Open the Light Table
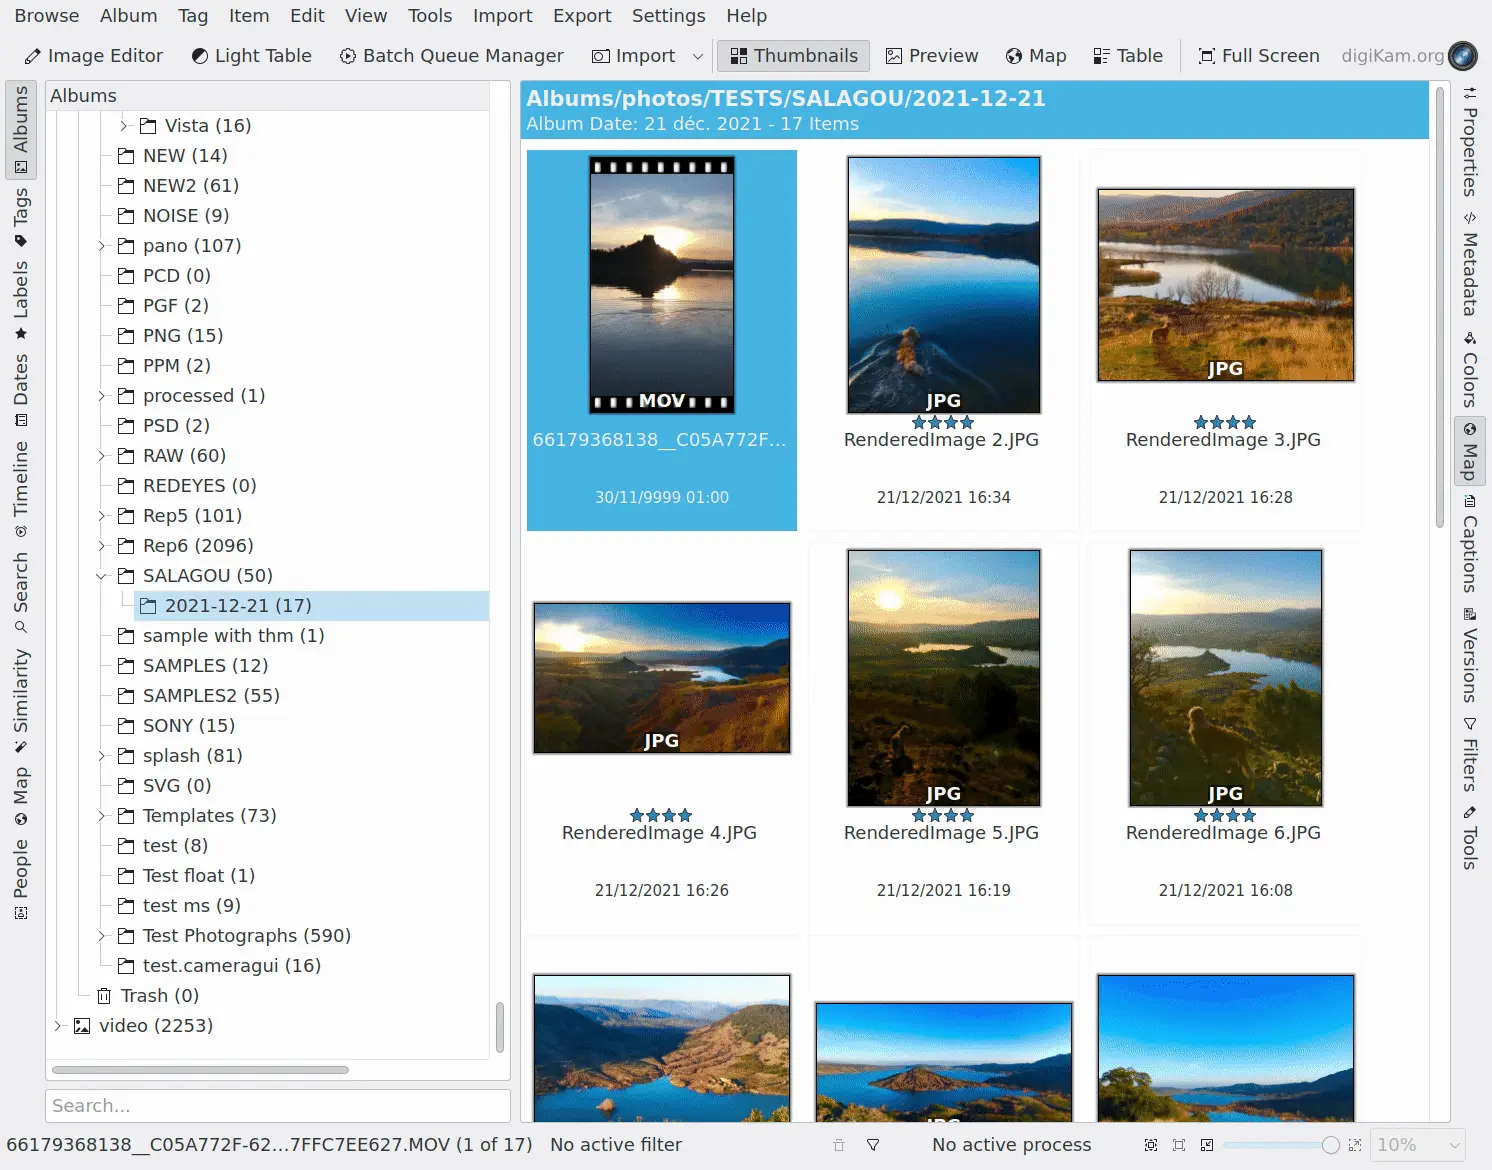The image size is (1492, 1170). [251, 56]
